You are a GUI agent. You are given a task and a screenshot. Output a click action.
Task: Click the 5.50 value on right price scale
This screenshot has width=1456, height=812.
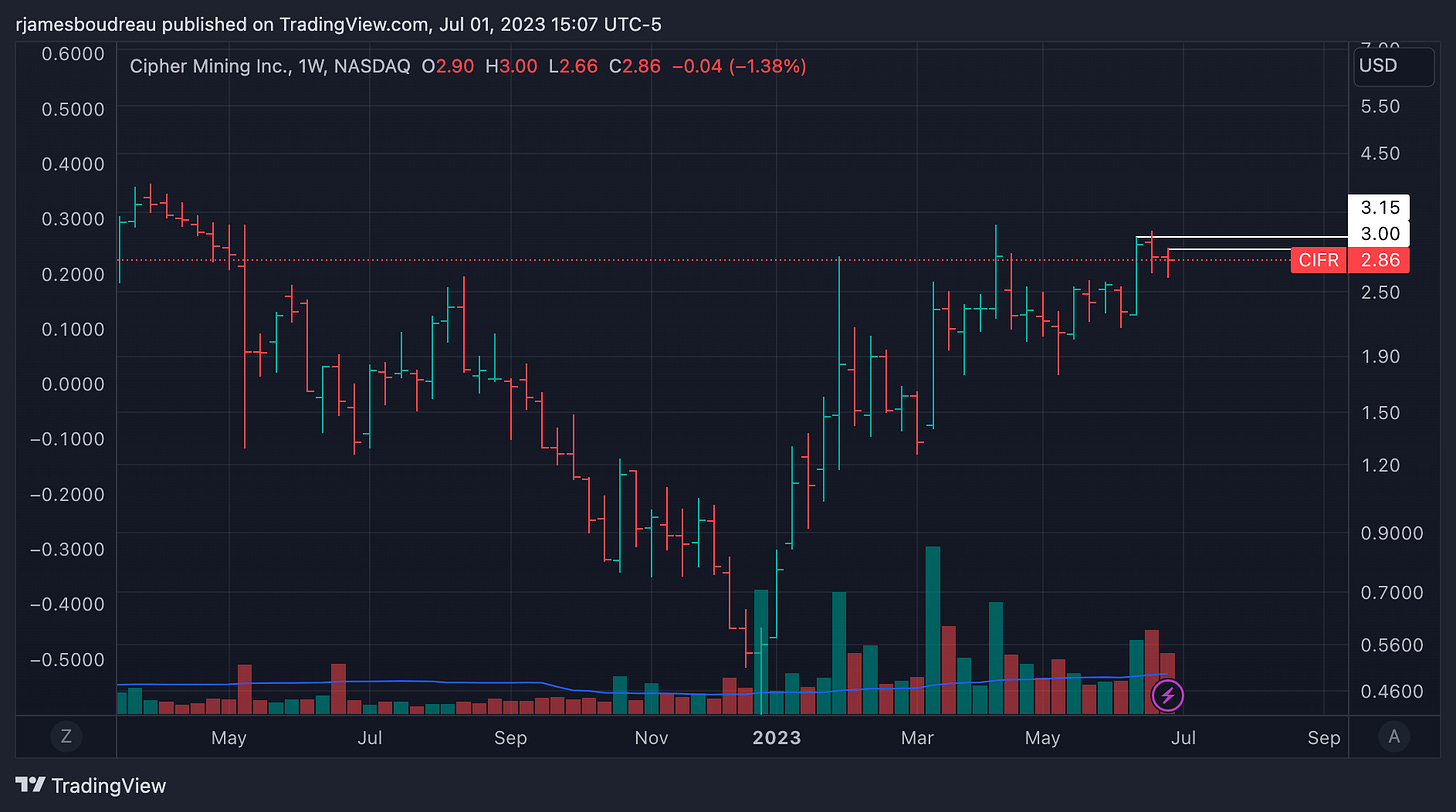(1378, 105)
